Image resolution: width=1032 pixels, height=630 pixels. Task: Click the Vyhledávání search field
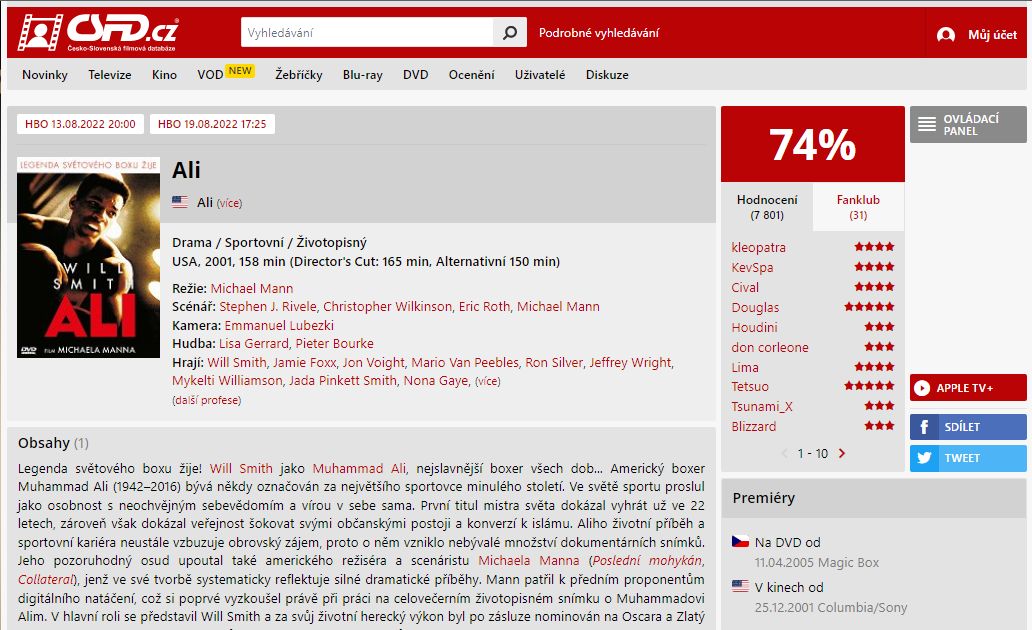367,32
